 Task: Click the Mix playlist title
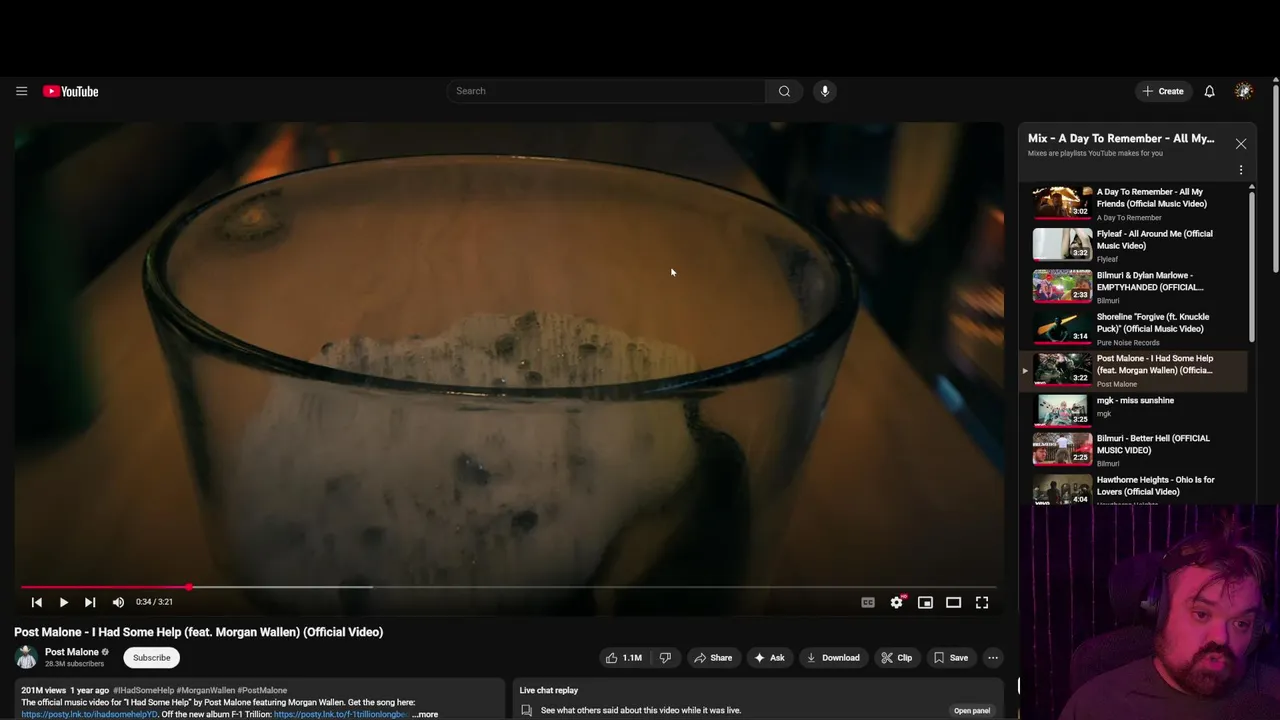point(1121,138)
